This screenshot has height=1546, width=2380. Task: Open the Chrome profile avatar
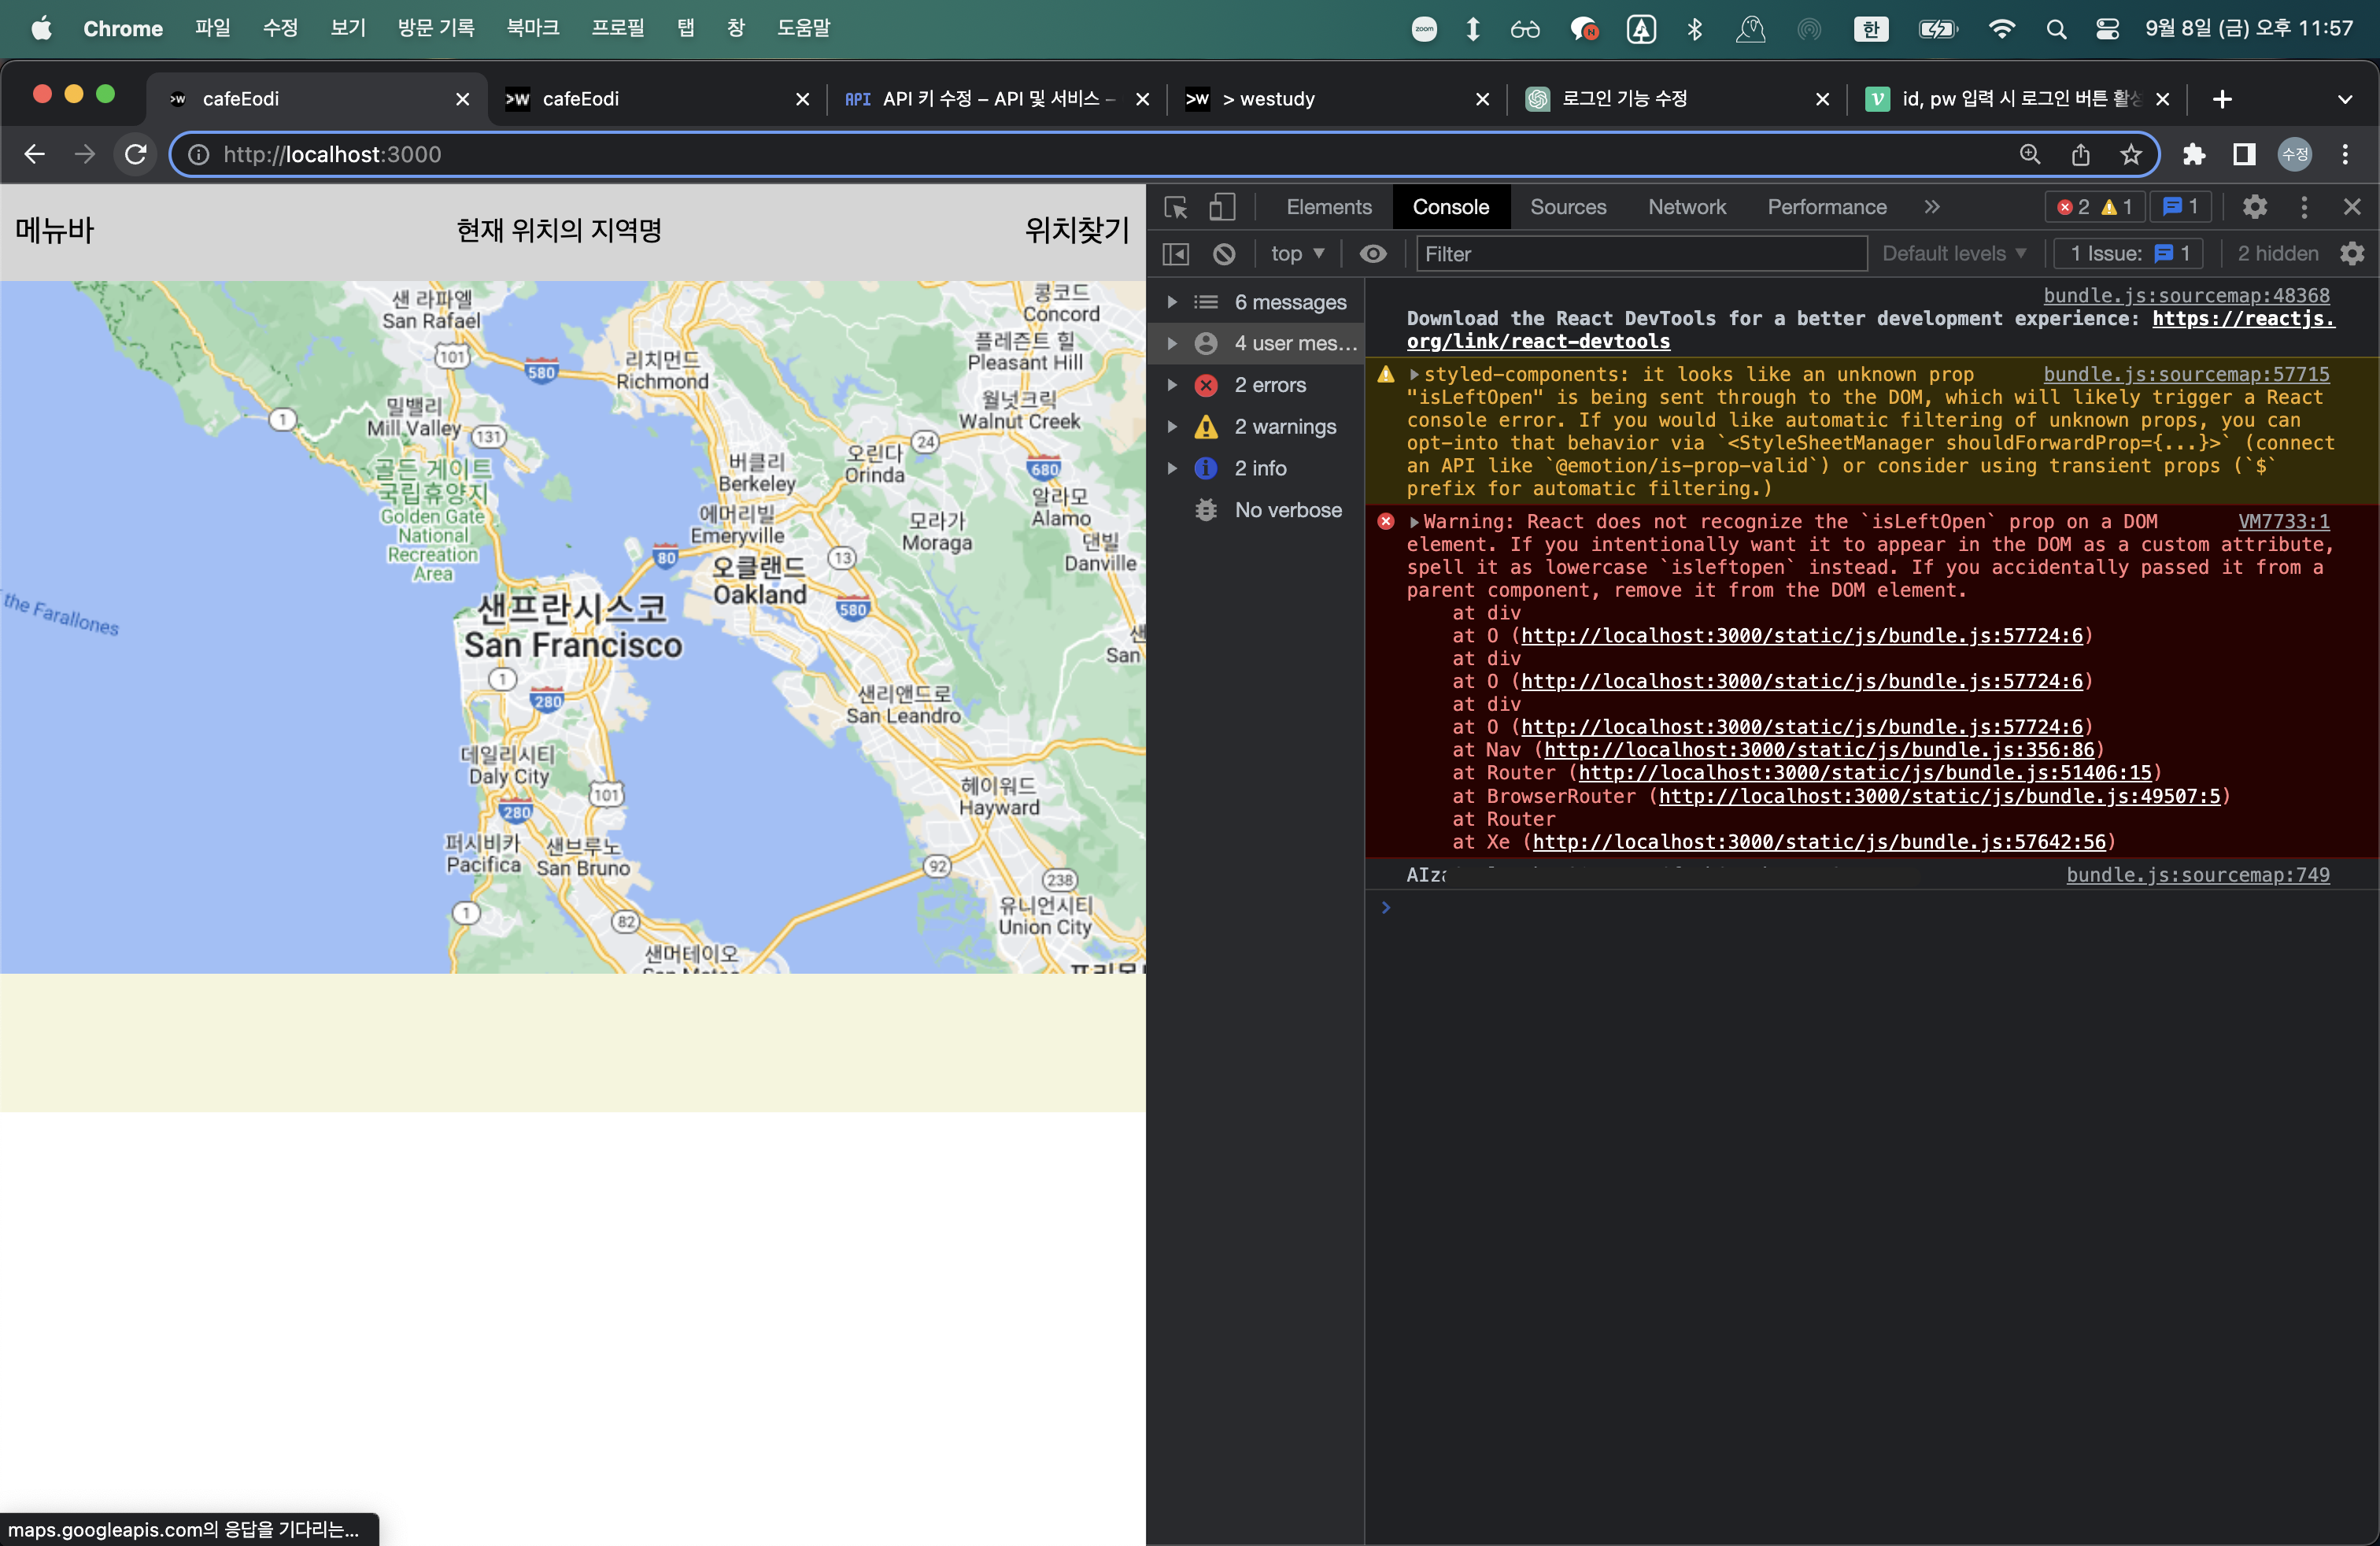tap(2295, 154)
